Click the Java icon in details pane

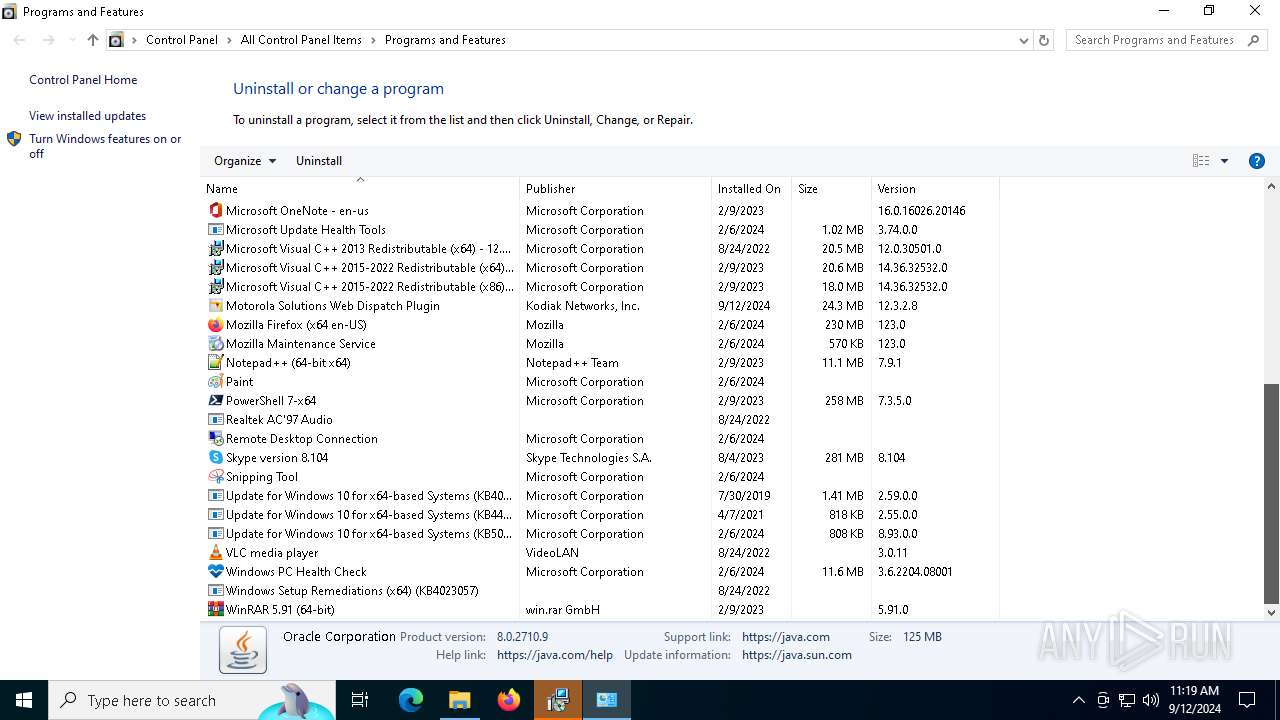(243, 650)
